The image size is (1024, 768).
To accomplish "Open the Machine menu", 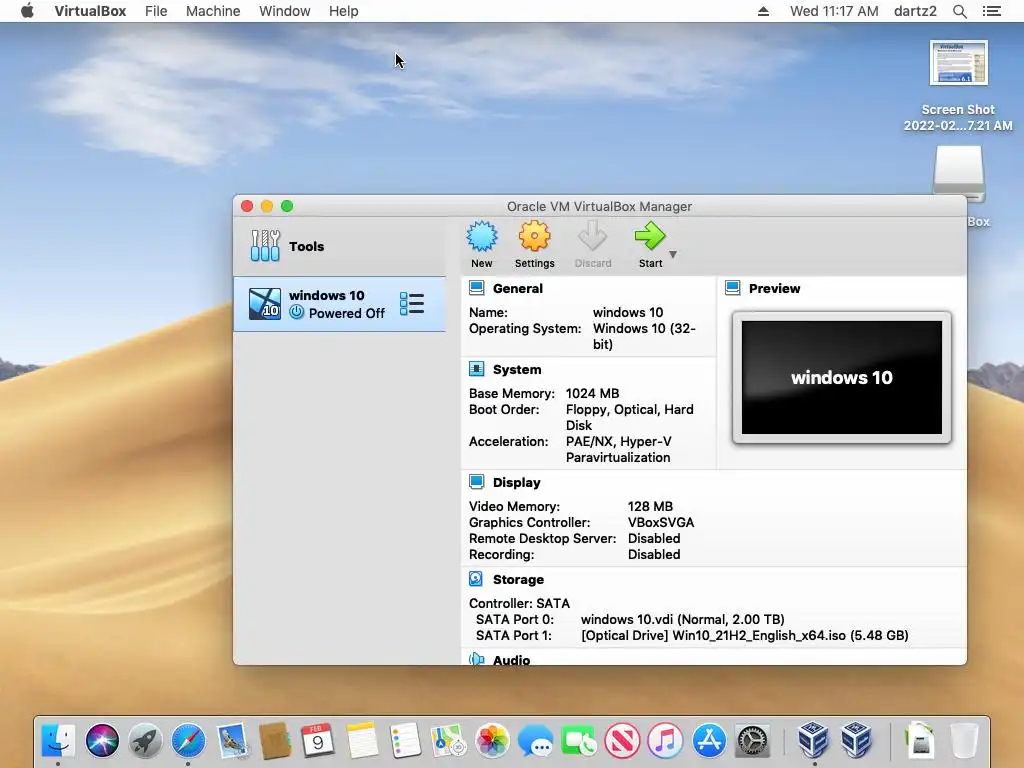I will (x=213, y=11).
